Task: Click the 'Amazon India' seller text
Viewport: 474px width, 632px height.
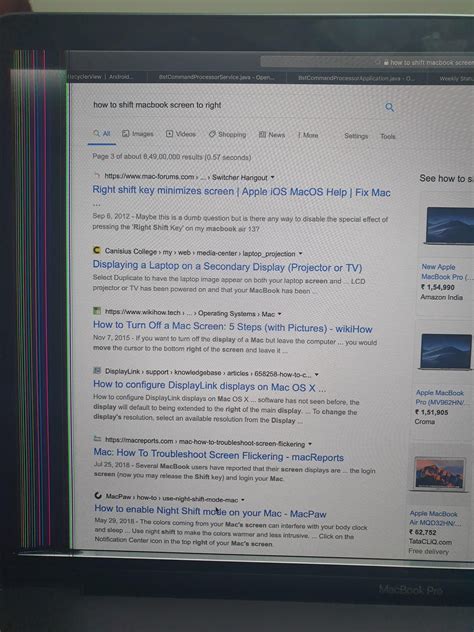Action: click(x=441, y=297)
